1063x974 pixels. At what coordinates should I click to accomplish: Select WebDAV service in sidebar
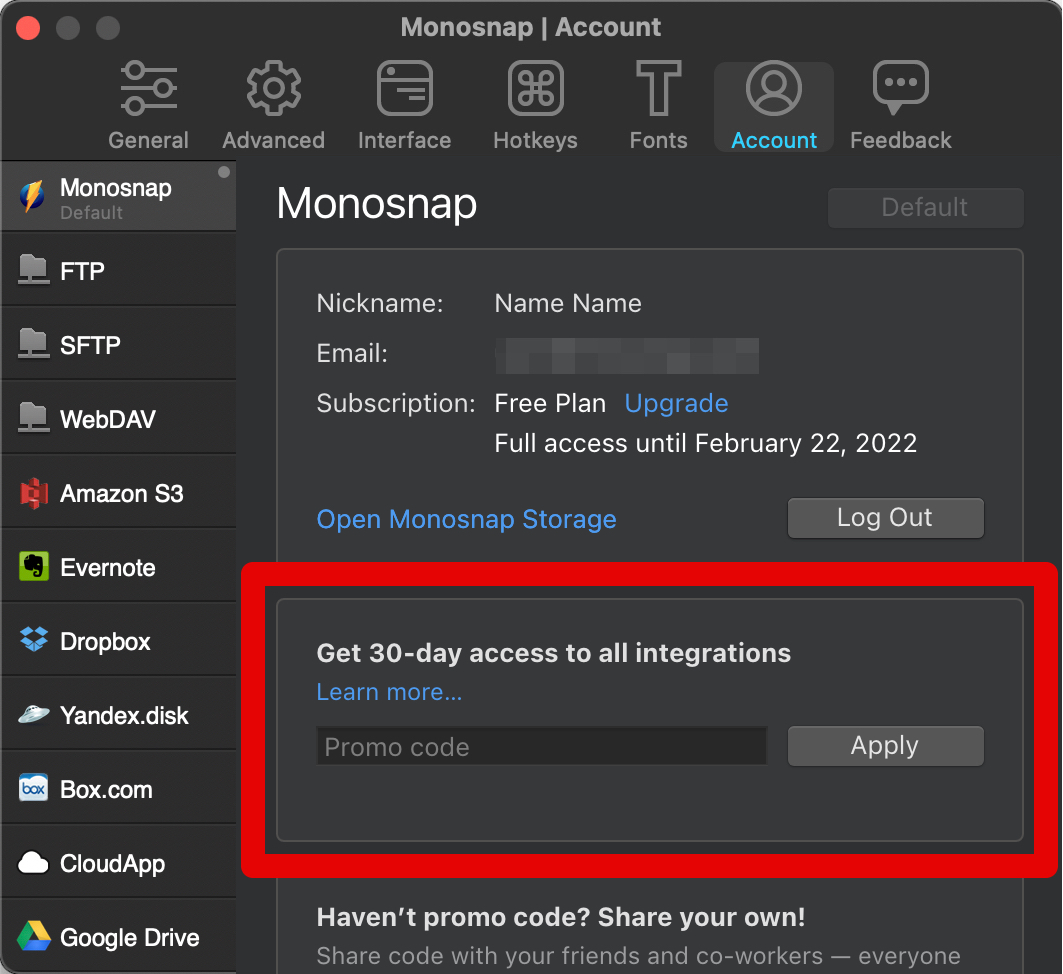coord(119,418)
